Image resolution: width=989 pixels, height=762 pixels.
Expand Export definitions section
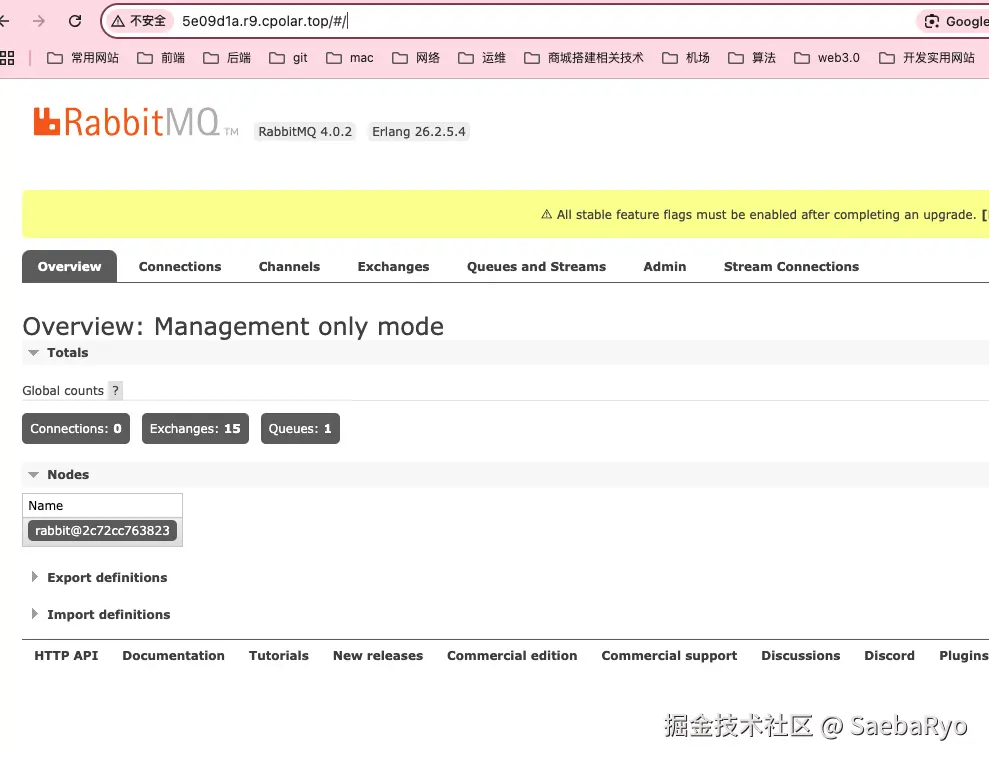[99, 577]
